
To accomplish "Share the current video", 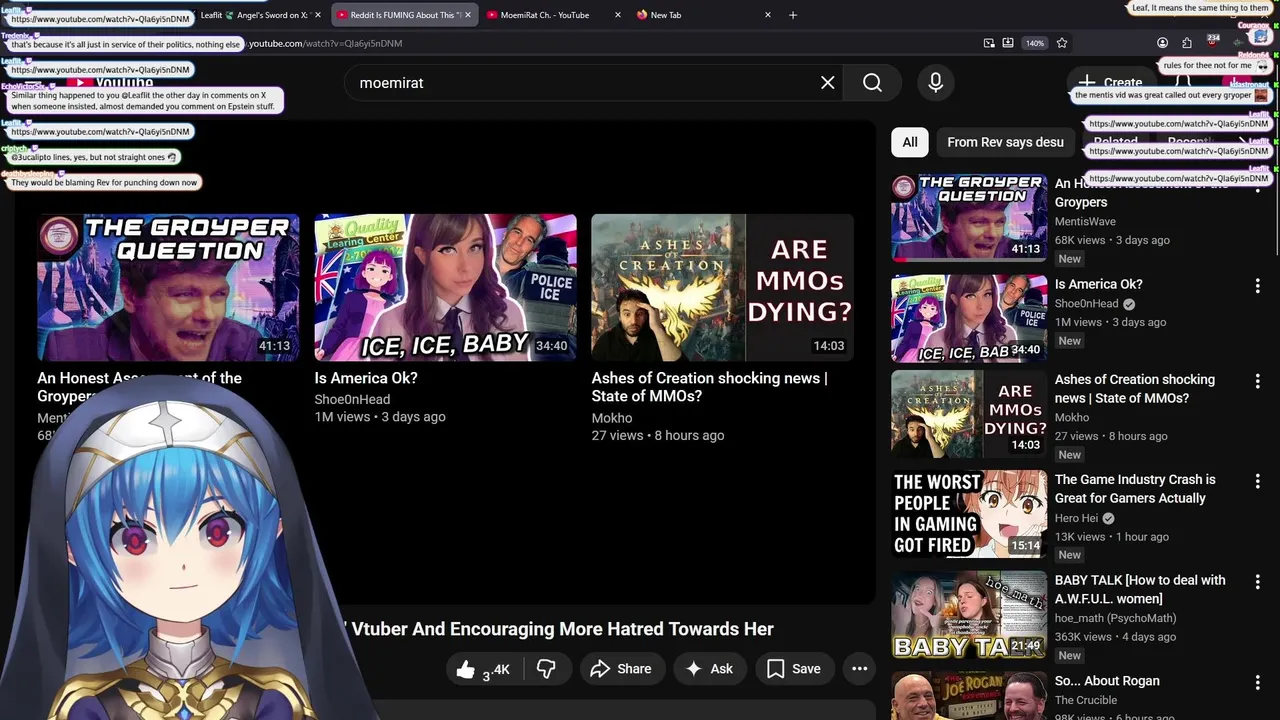I will [620, 669].
